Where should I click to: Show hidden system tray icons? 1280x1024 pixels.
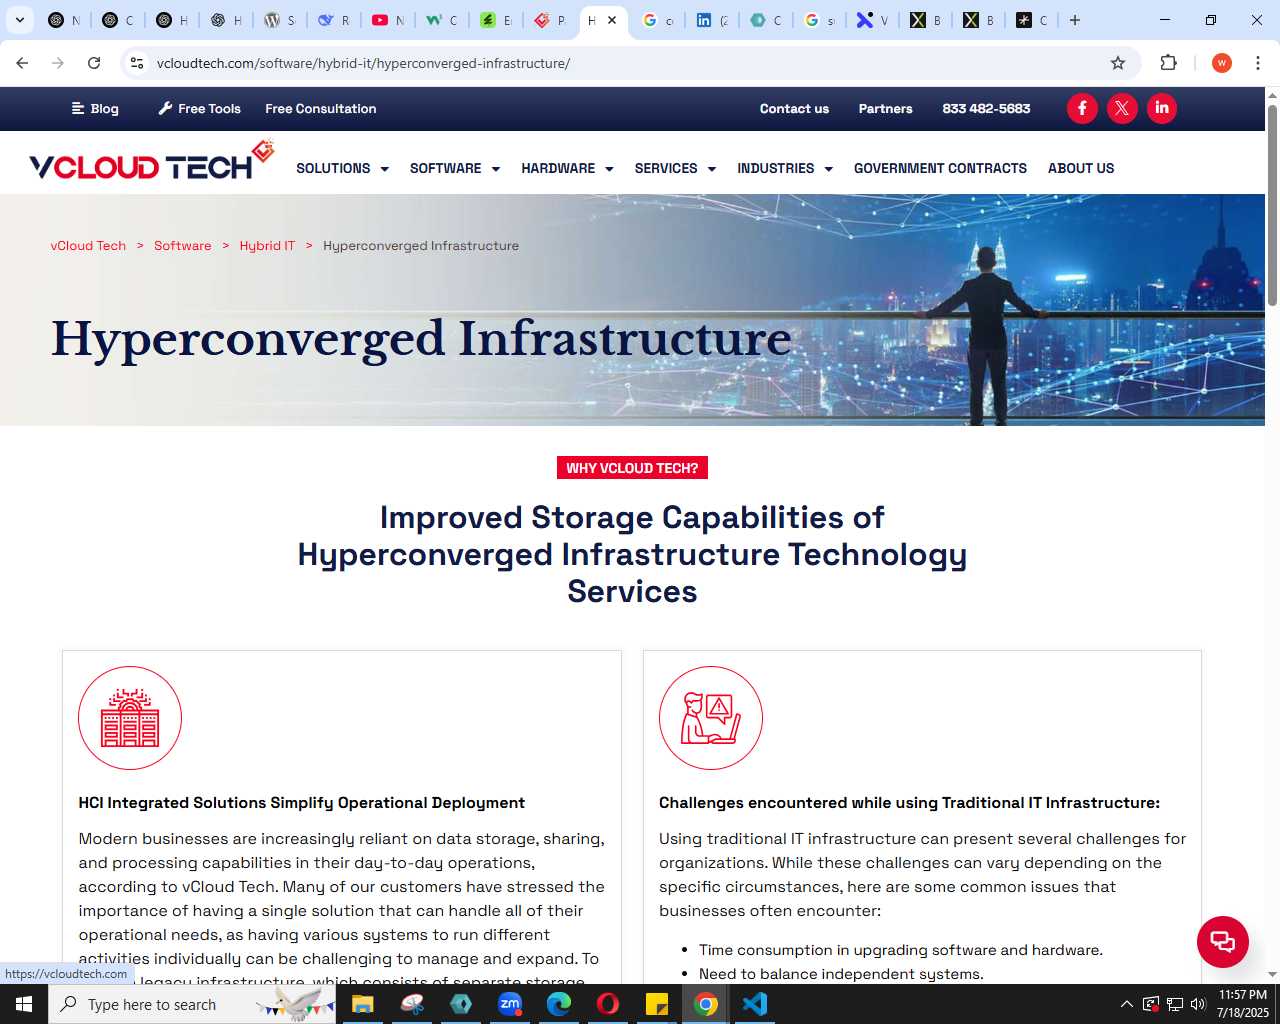tap(1127, 1004)
